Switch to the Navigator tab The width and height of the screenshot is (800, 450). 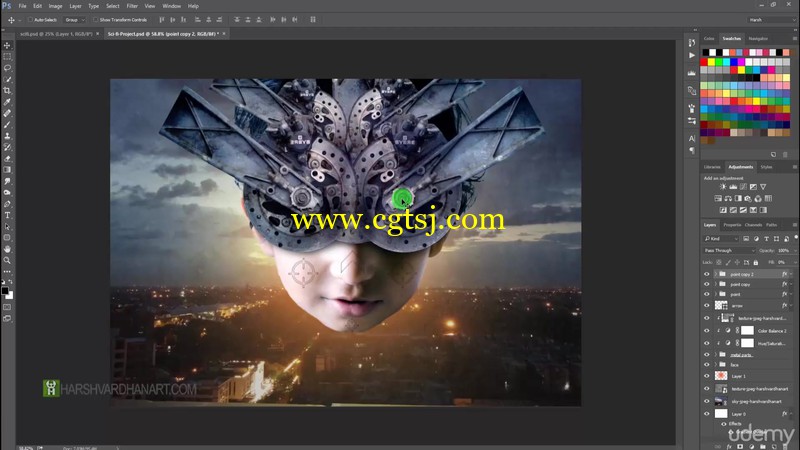point(758,39)
